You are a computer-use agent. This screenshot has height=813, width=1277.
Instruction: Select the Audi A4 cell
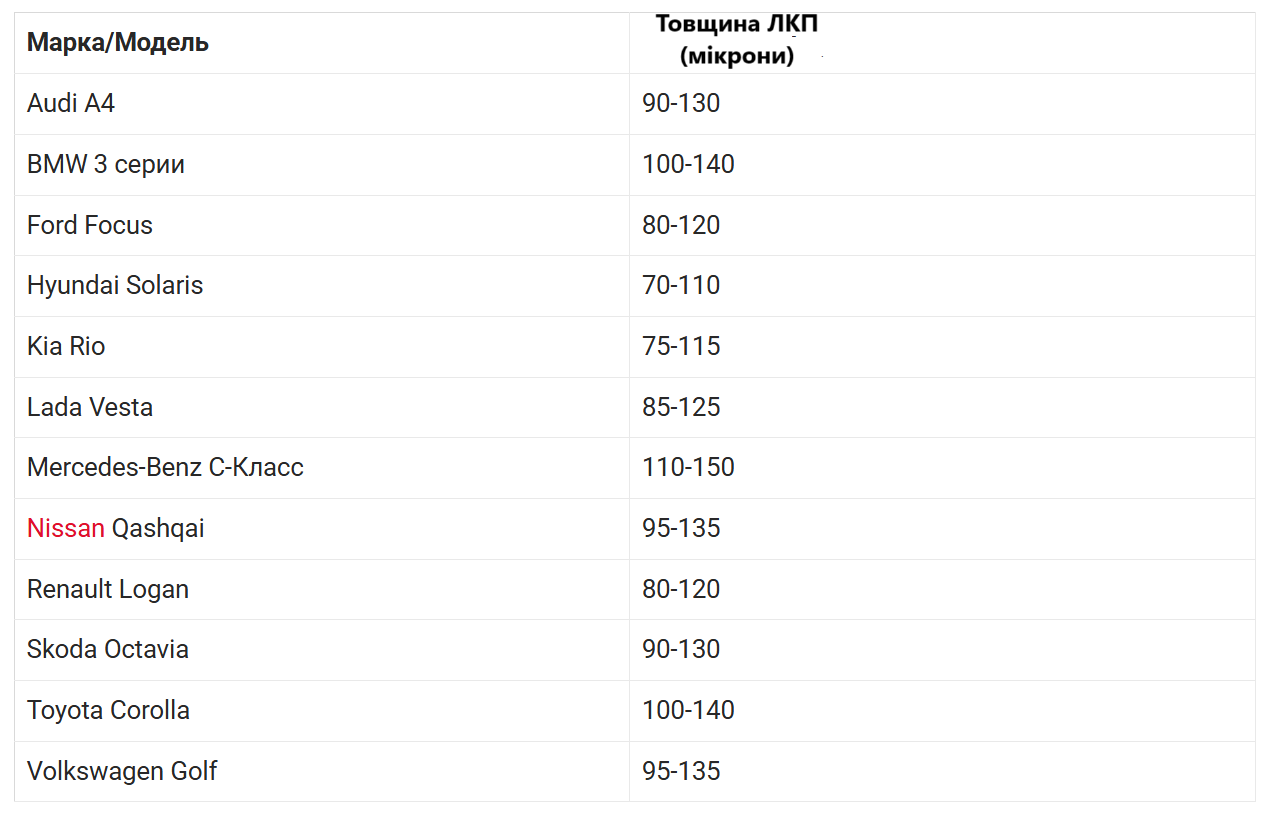(71, 103)
